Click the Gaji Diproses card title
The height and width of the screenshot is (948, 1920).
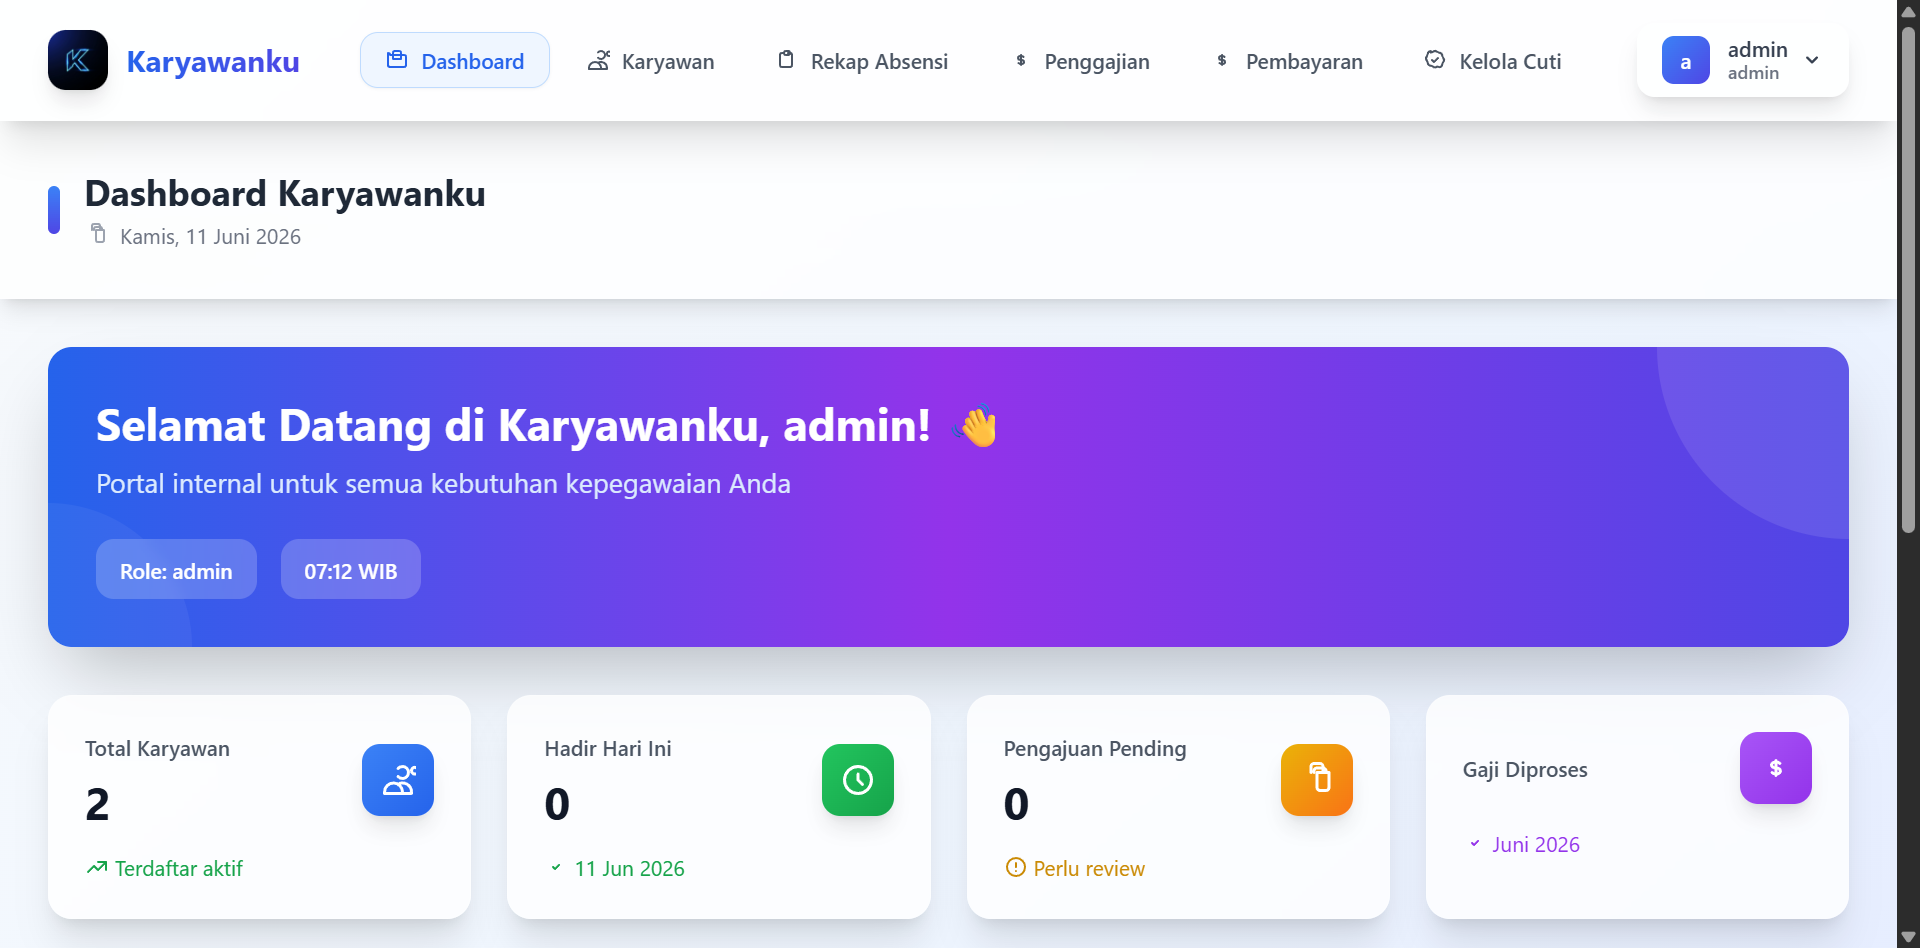click(x=1525, y=770)
